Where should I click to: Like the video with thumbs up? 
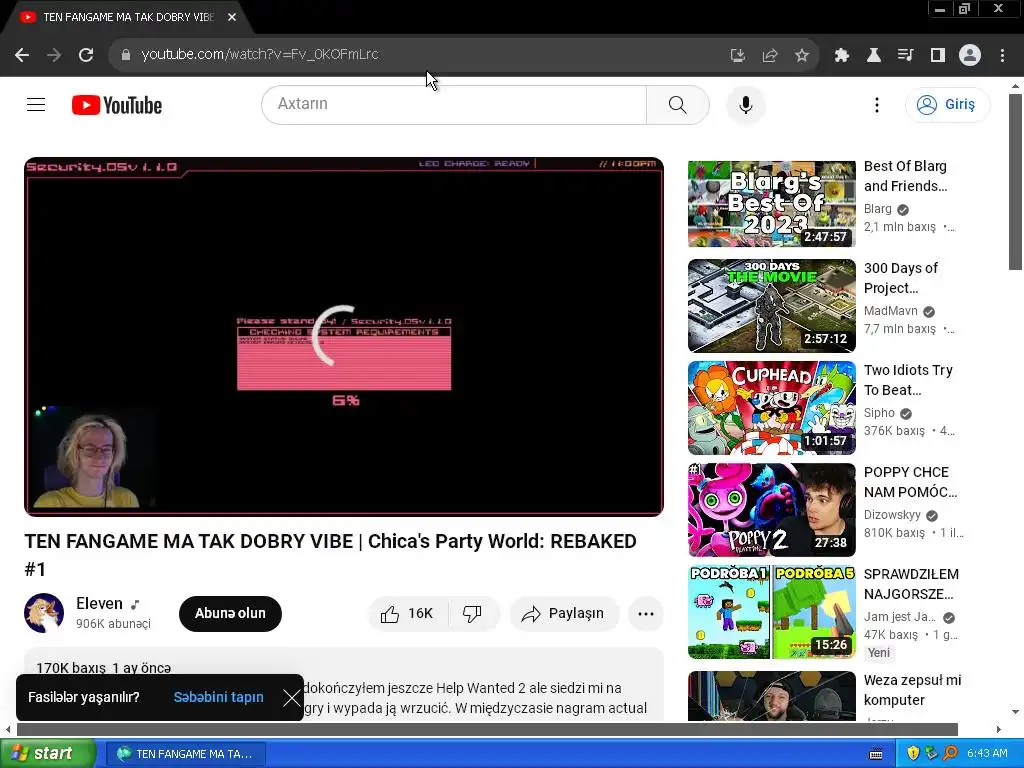[x=409, y=613]
